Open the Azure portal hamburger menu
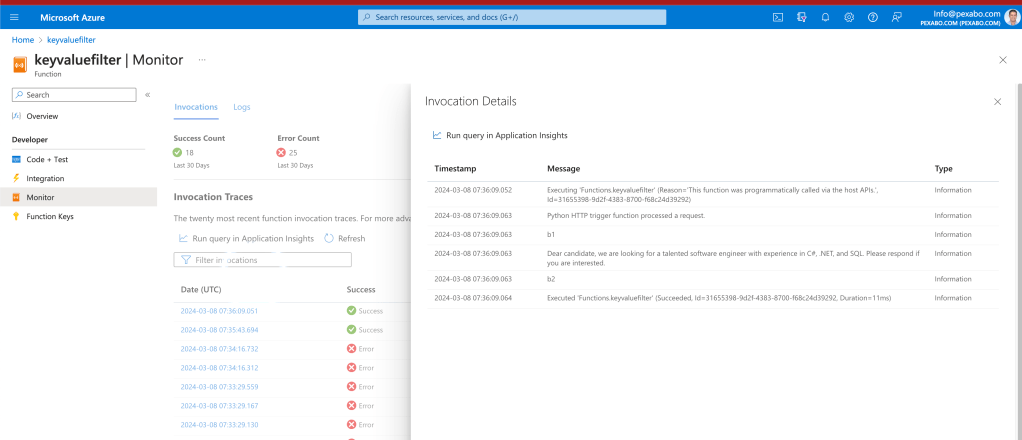 14,18
